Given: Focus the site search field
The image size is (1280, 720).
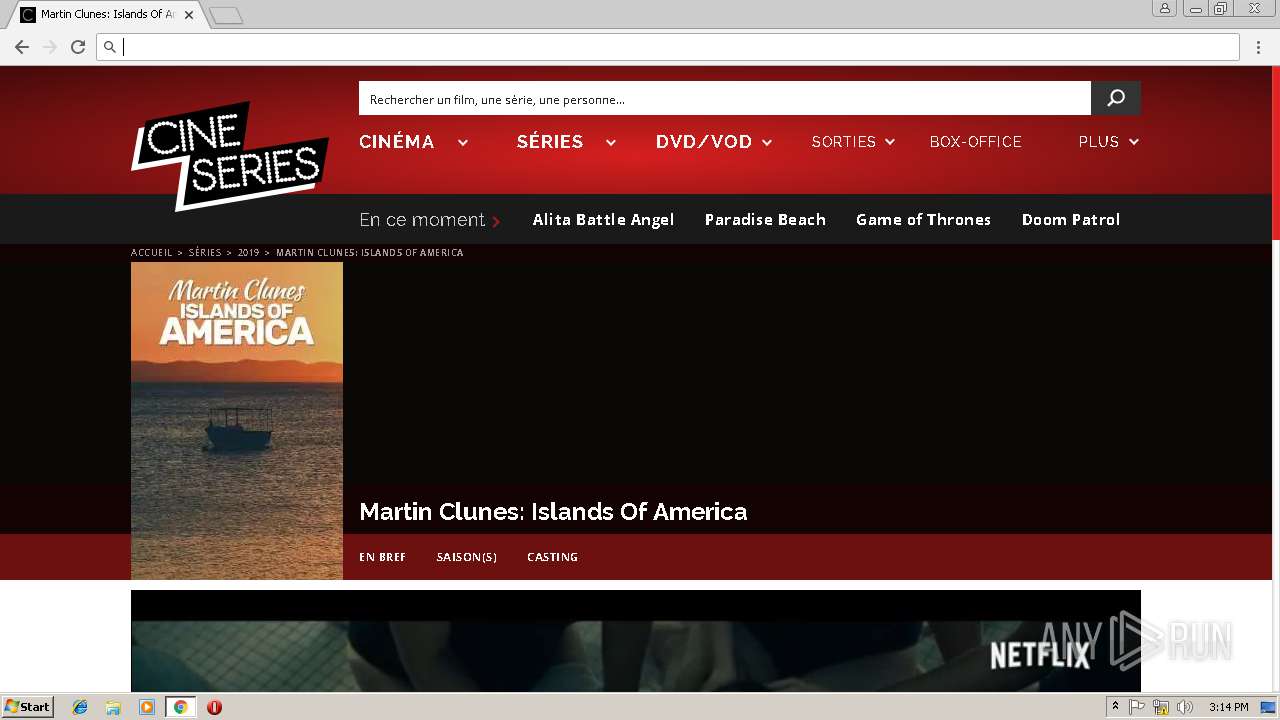Looking at the screenshot, I should [725, 98].
